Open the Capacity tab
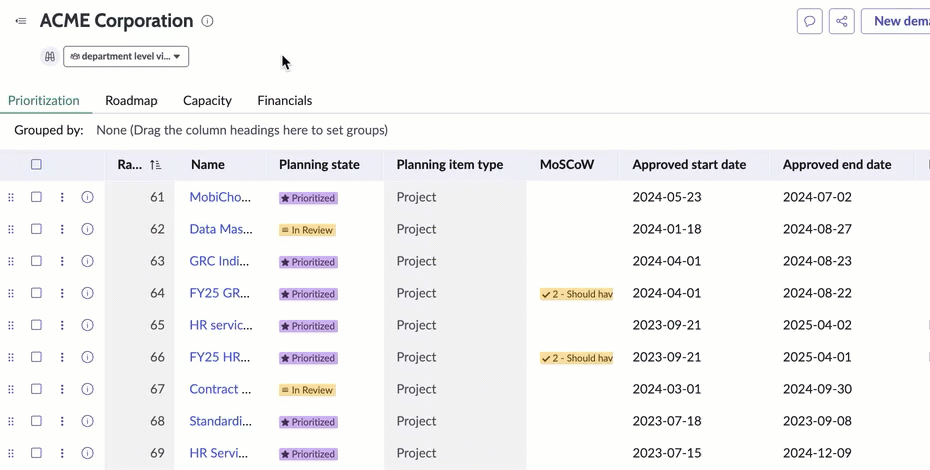The image size is (930, 470). coord(207,100)
